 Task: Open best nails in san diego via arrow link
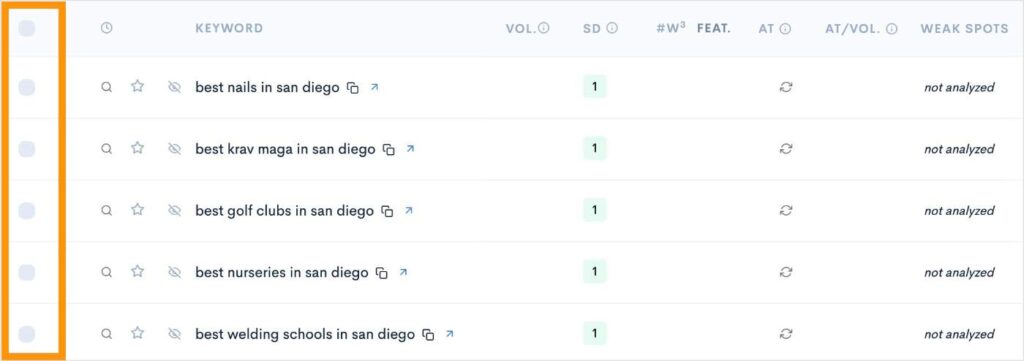click(374, 87)
